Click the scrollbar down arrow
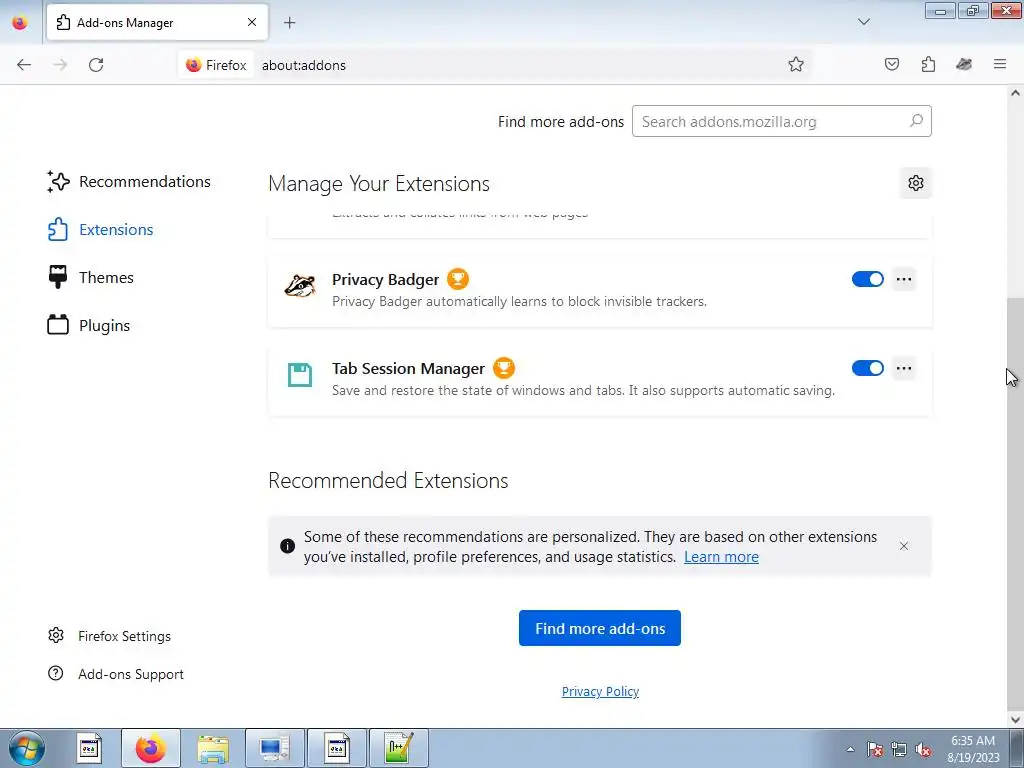Image resolution: width=1024 pixels, height=768 pixels. click(1015, 720)
